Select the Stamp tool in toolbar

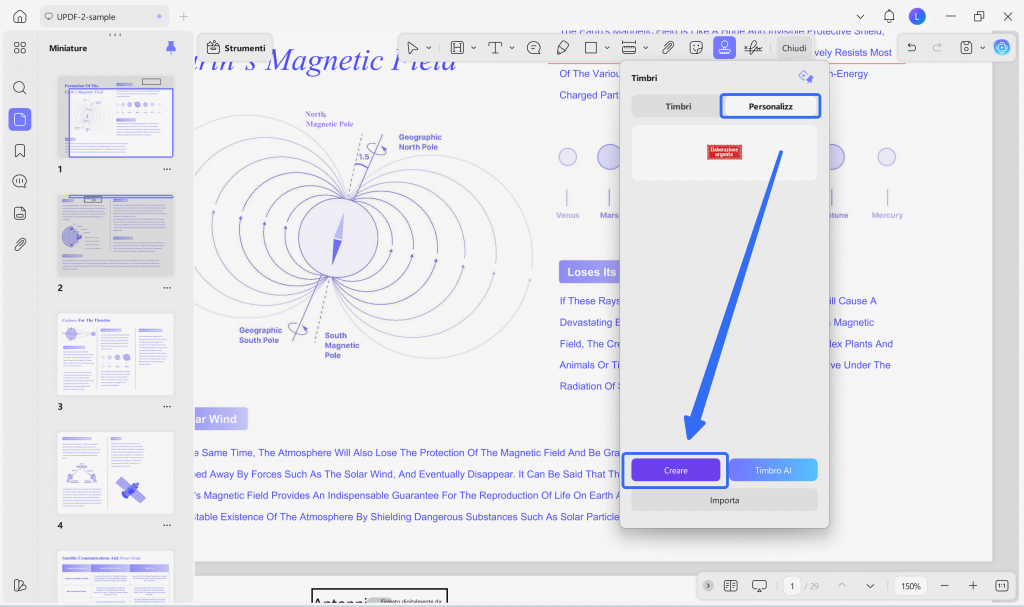coord(724,48)
